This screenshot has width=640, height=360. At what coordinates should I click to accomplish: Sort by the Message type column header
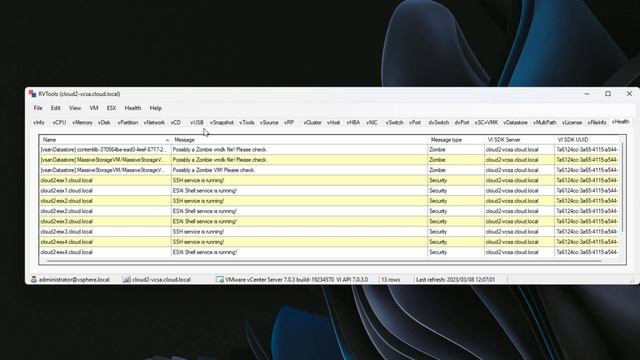pos(456,140)
